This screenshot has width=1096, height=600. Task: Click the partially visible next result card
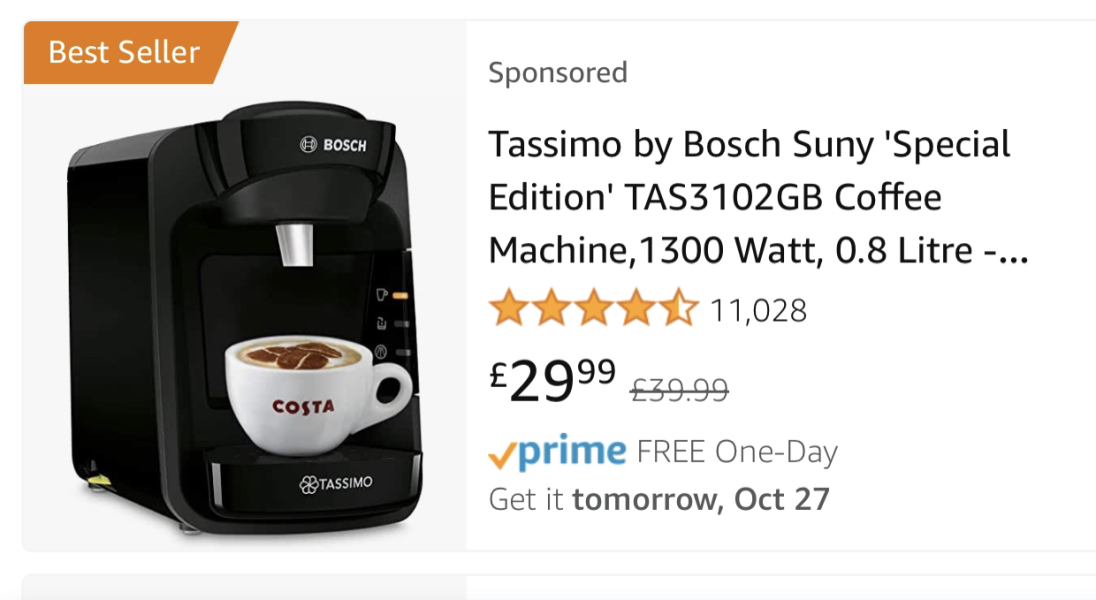(x=548, y=588)
